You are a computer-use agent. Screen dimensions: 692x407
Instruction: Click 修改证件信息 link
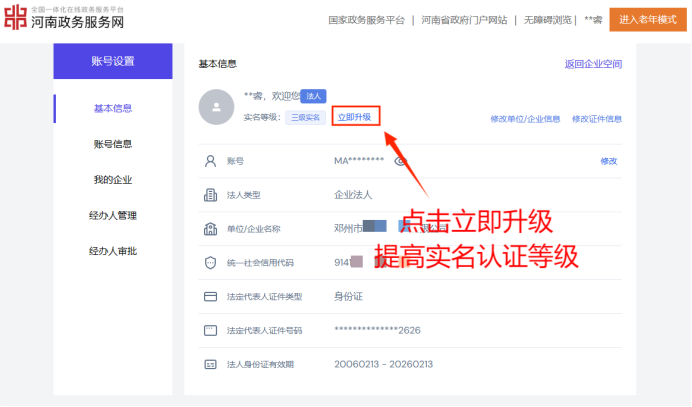[597, 118]
